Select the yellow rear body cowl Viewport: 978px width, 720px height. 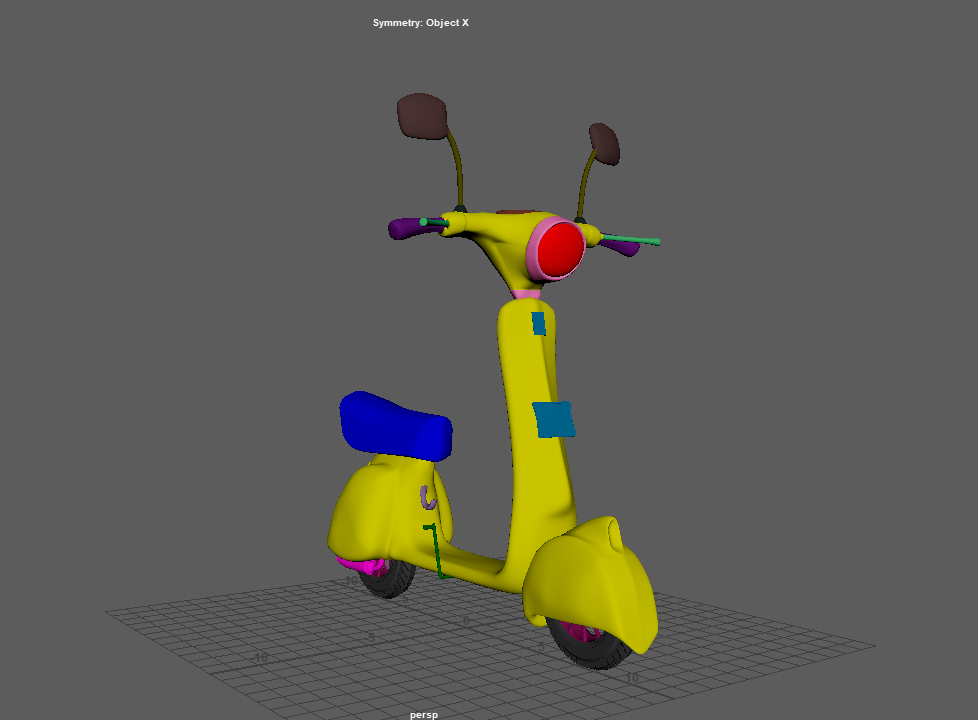[x=380, y=512]
